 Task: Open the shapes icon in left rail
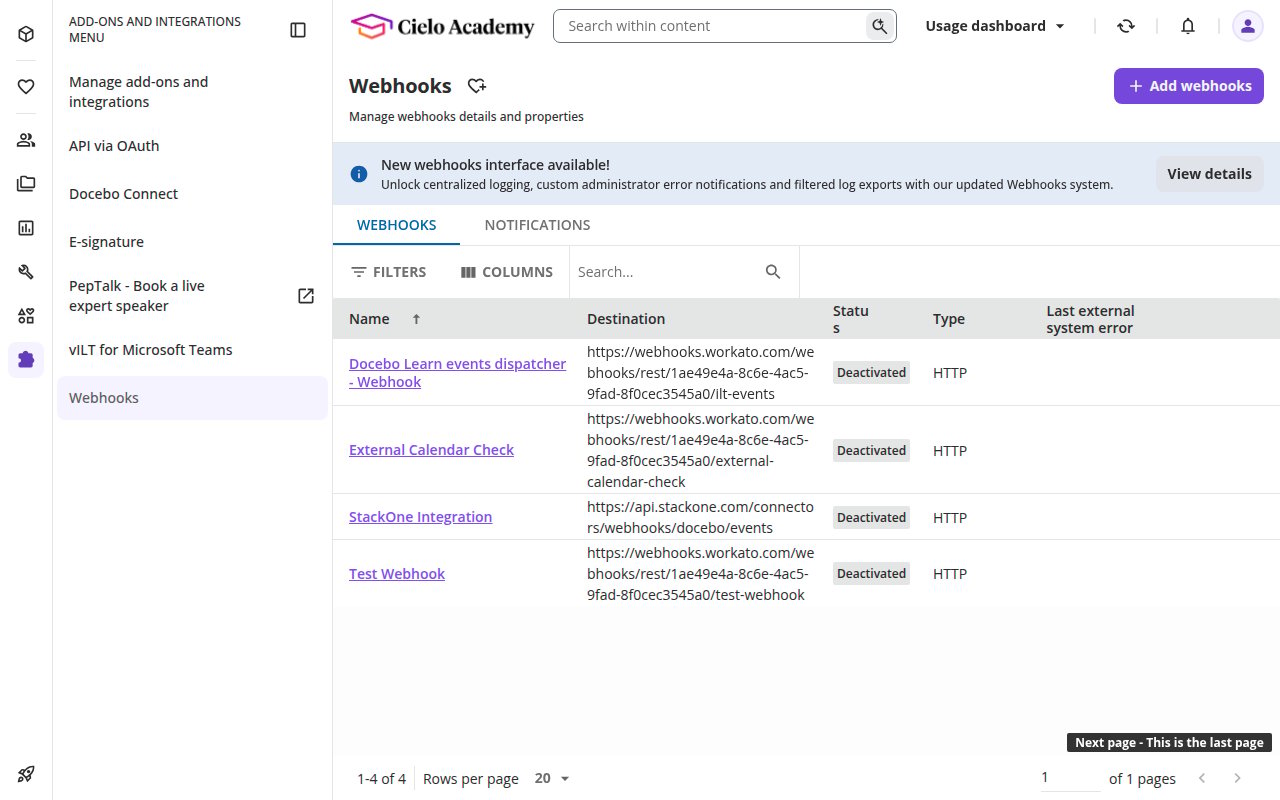click(26, 316)
